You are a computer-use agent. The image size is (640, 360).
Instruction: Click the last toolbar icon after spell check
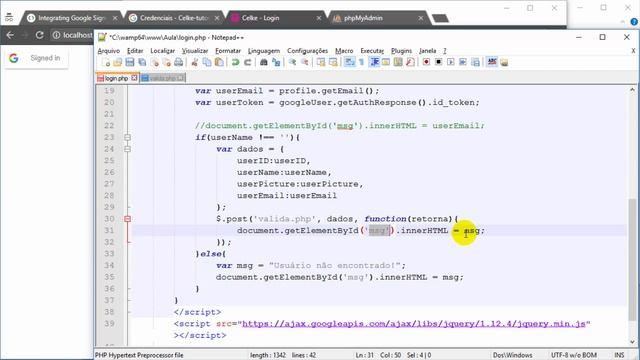click(x=504, y=62)
